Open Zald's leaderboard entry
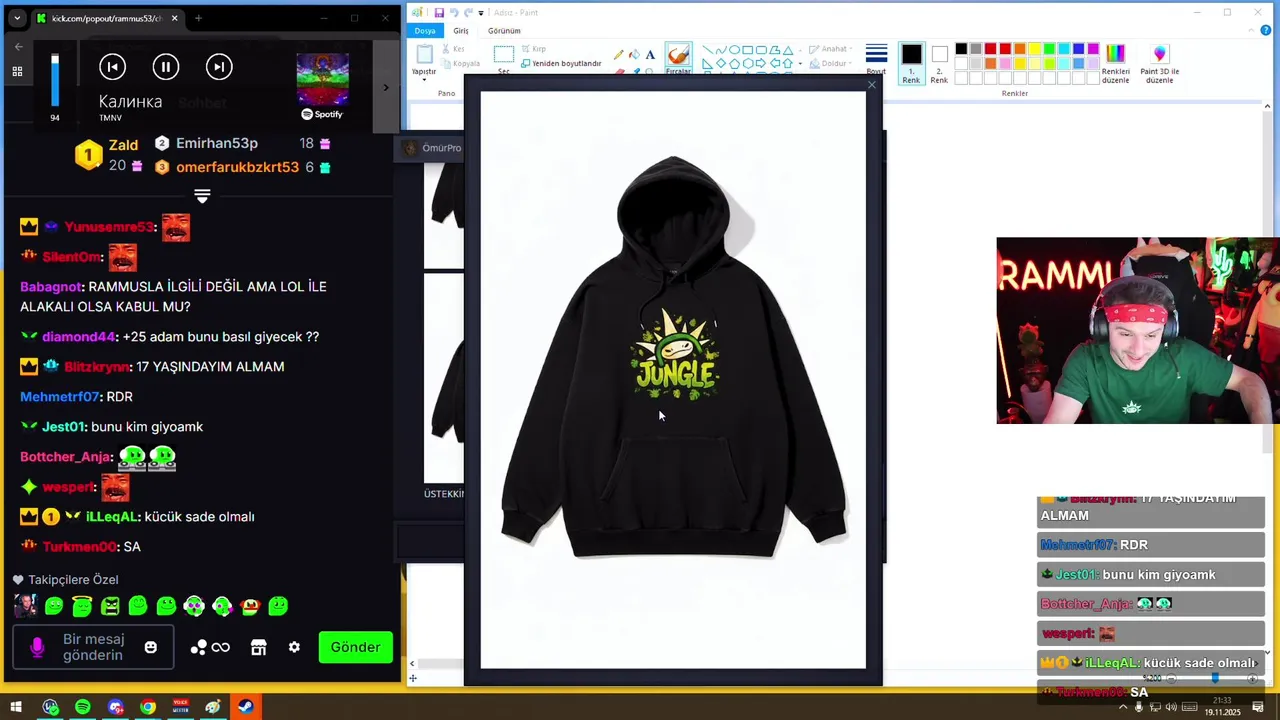 (x=110, y=155)
